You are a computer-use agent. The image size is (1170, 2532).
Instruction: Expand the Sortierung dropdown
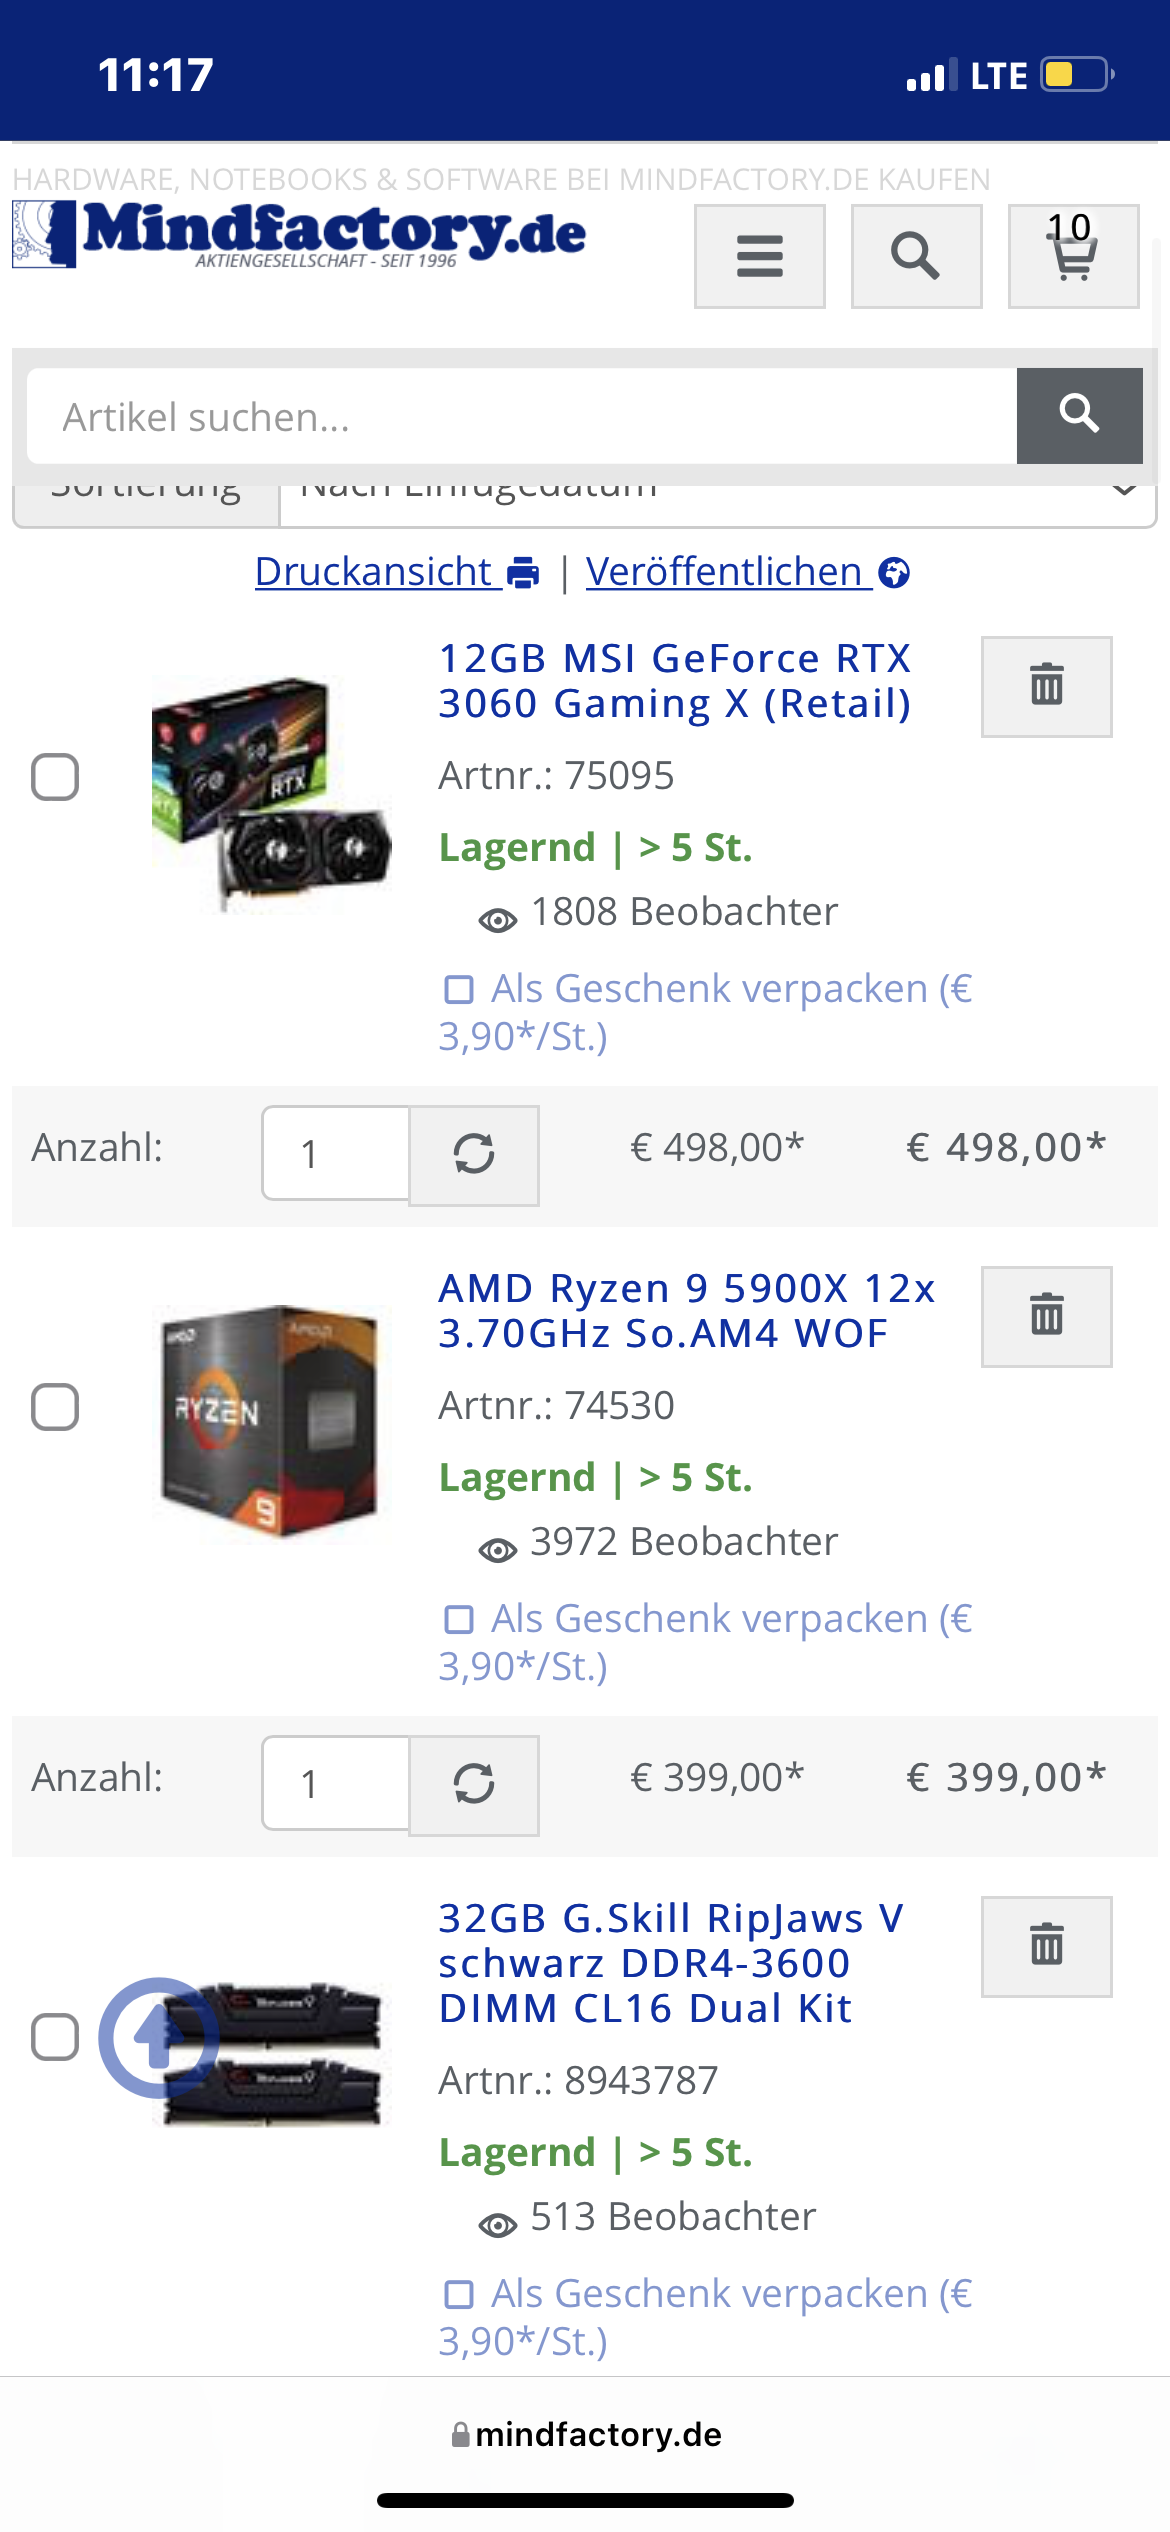(717, 496)
